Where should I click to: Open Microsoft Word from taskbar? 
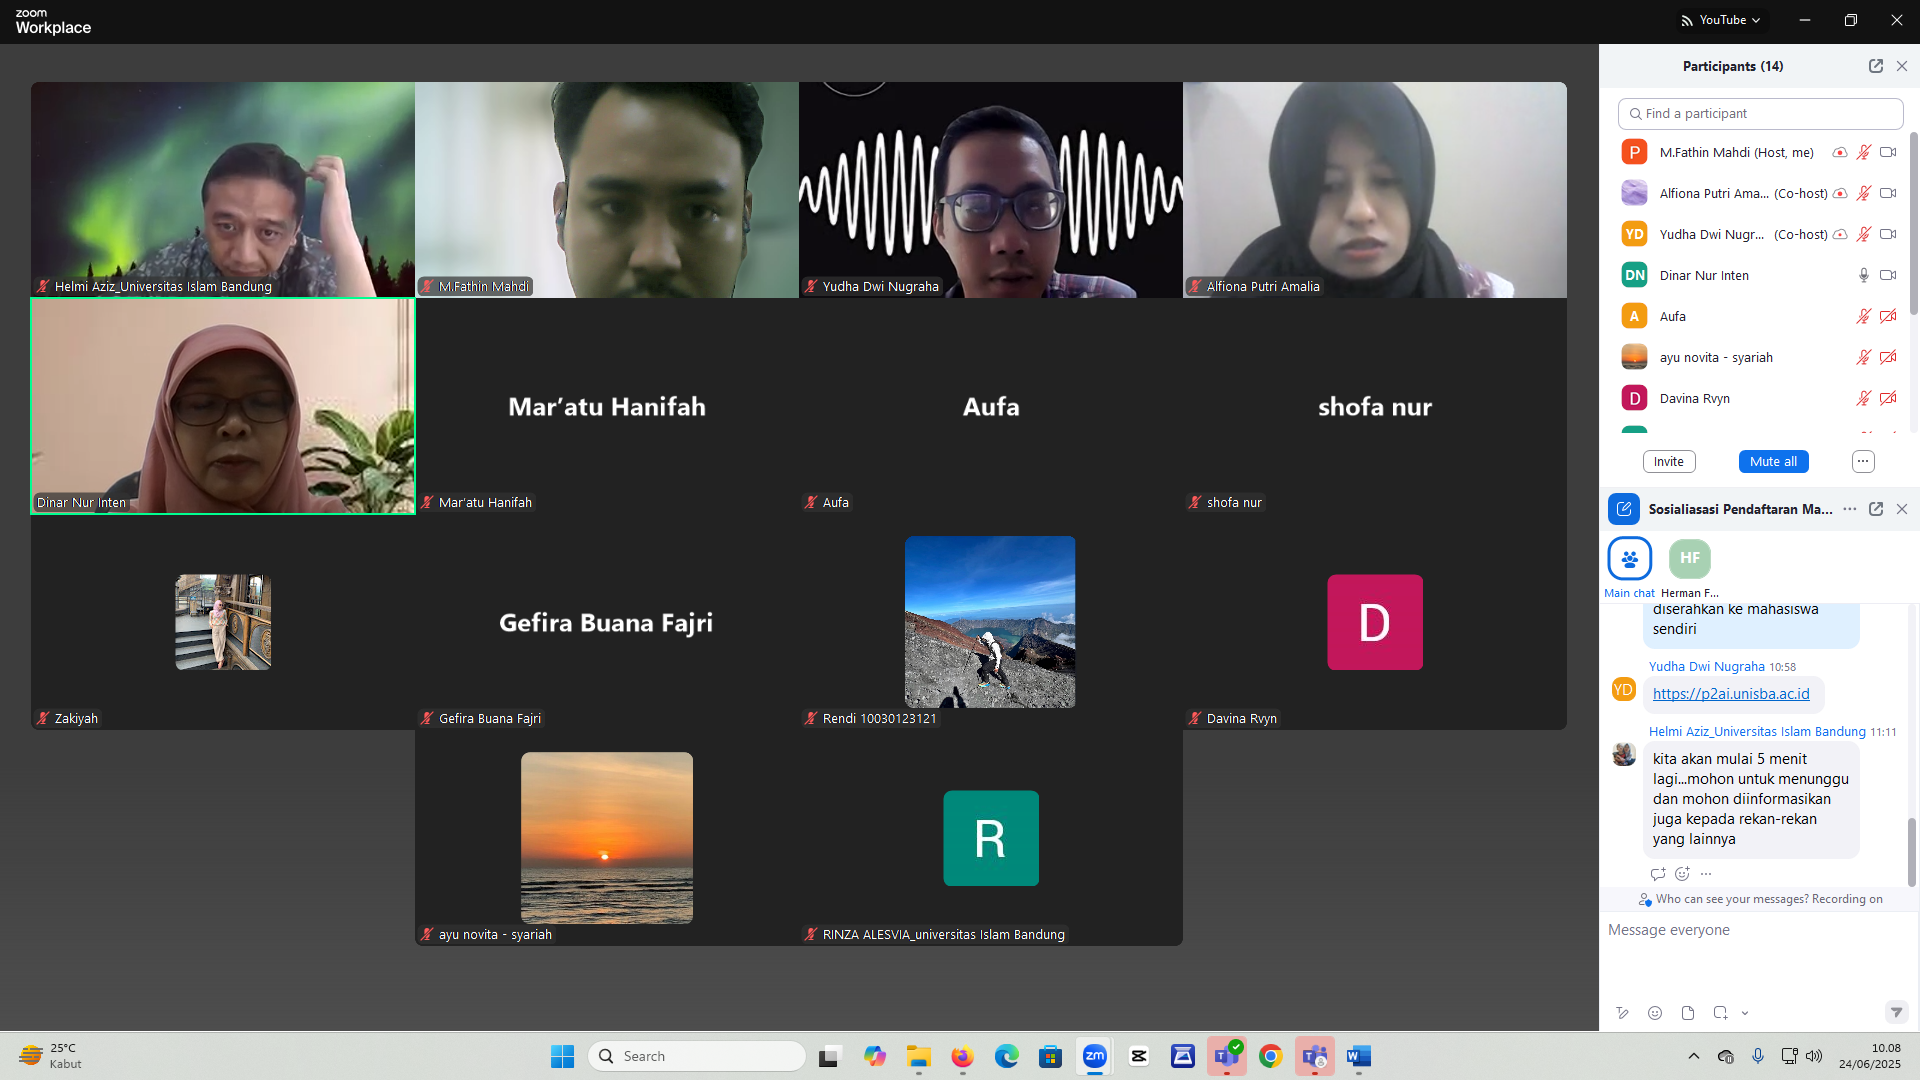(x=1359, y=1056)
